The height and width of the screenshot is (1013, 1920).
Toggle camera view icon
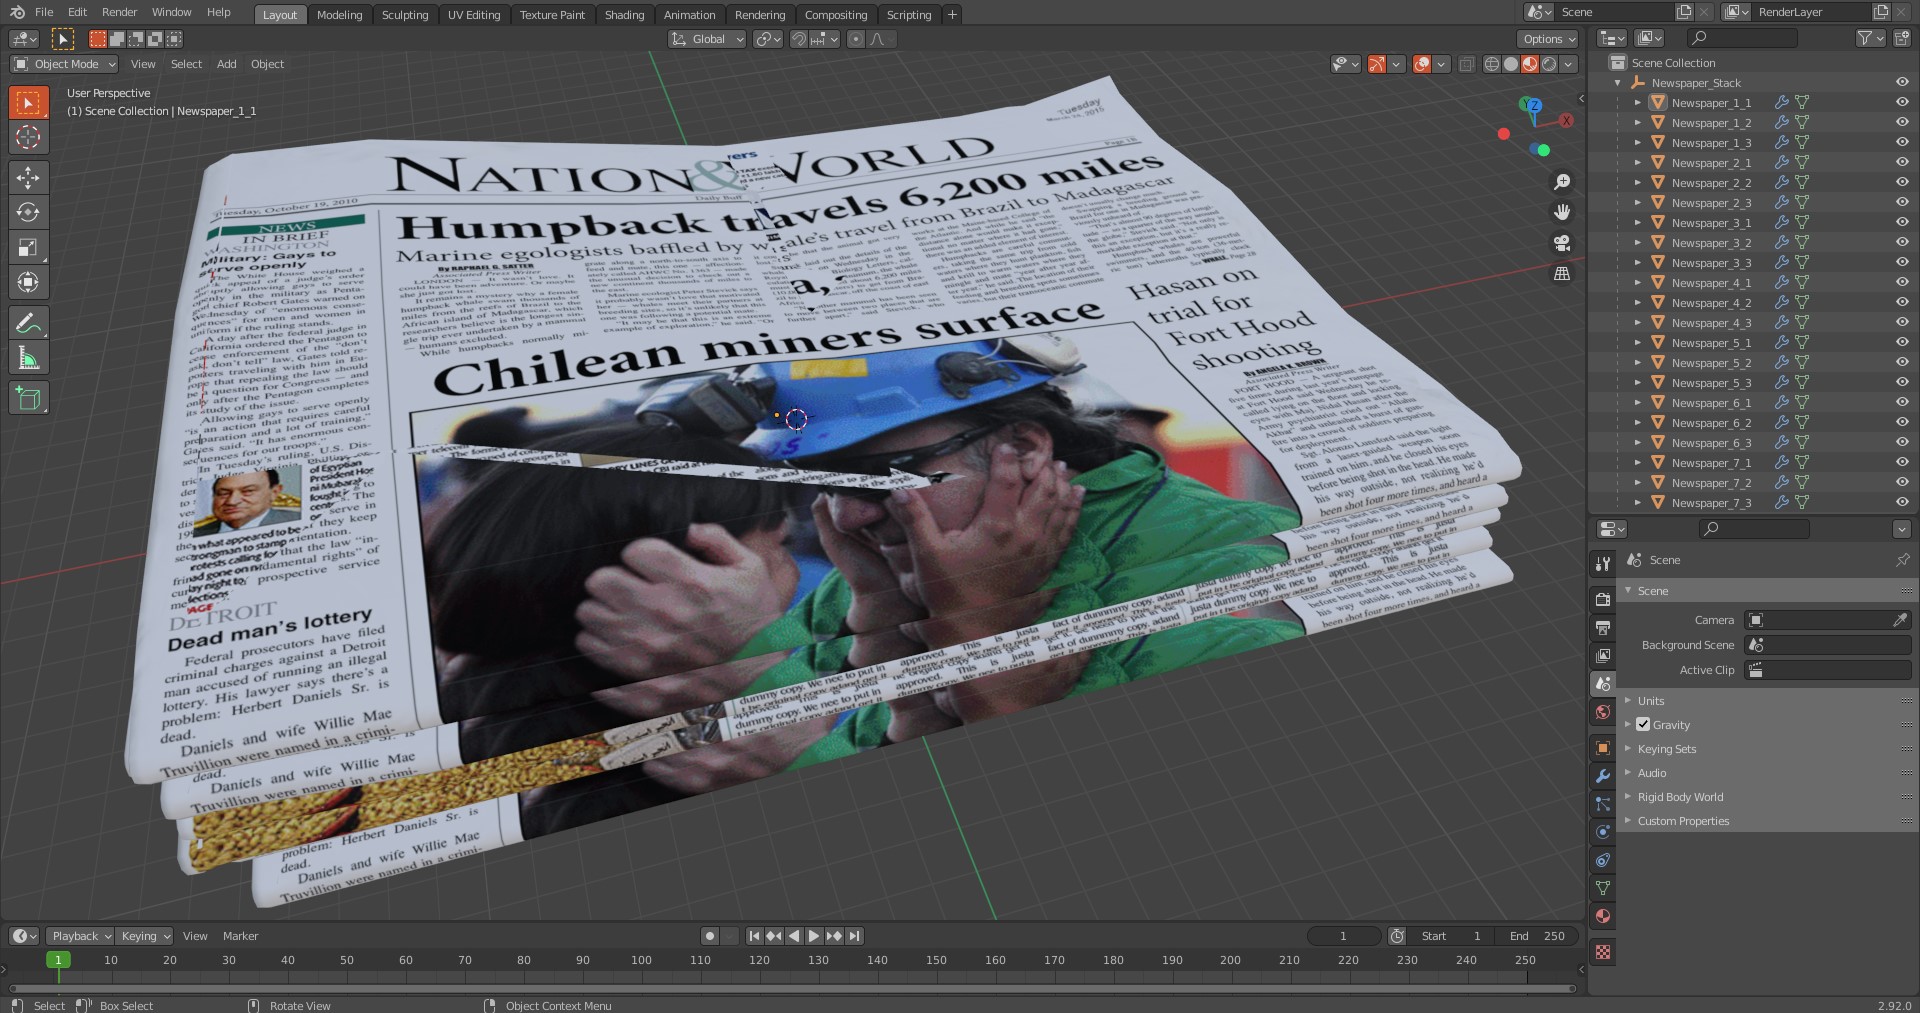1562,243
